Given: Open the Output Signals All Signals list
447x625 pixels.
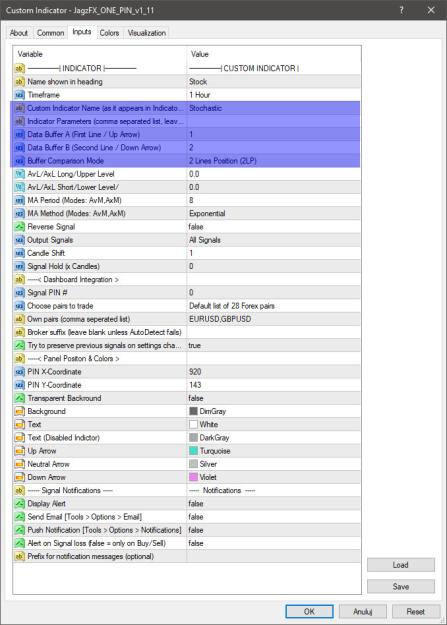Looking at the screenshot, I should (274, 240).
